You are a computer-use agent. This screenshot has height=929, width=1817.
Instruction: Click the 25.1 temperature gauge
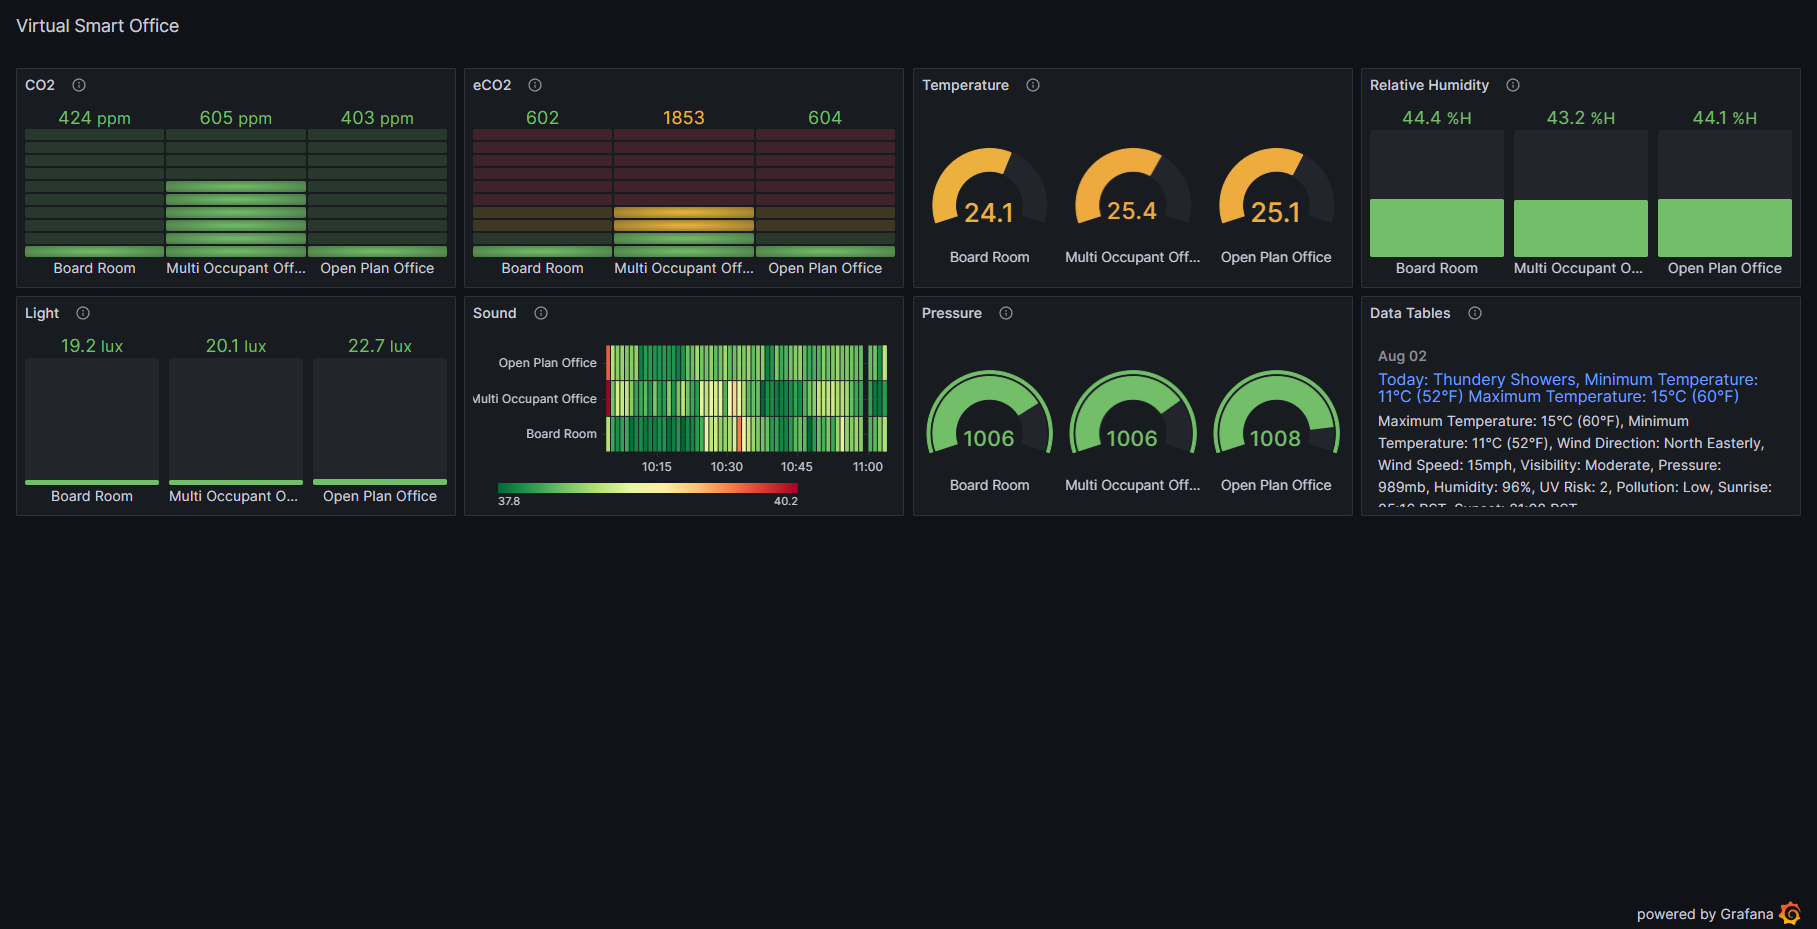(x=1276, y=187)
